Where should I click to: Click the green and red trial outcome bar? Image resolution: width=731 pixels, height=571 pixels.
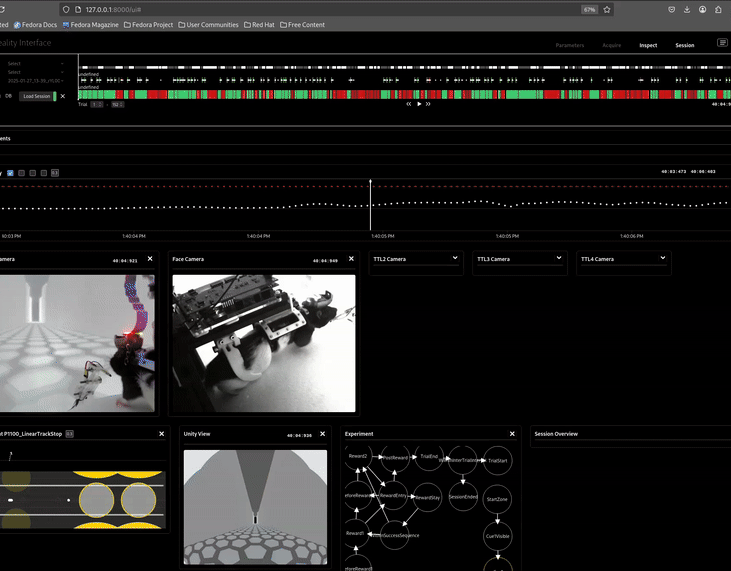click(404, 95)
